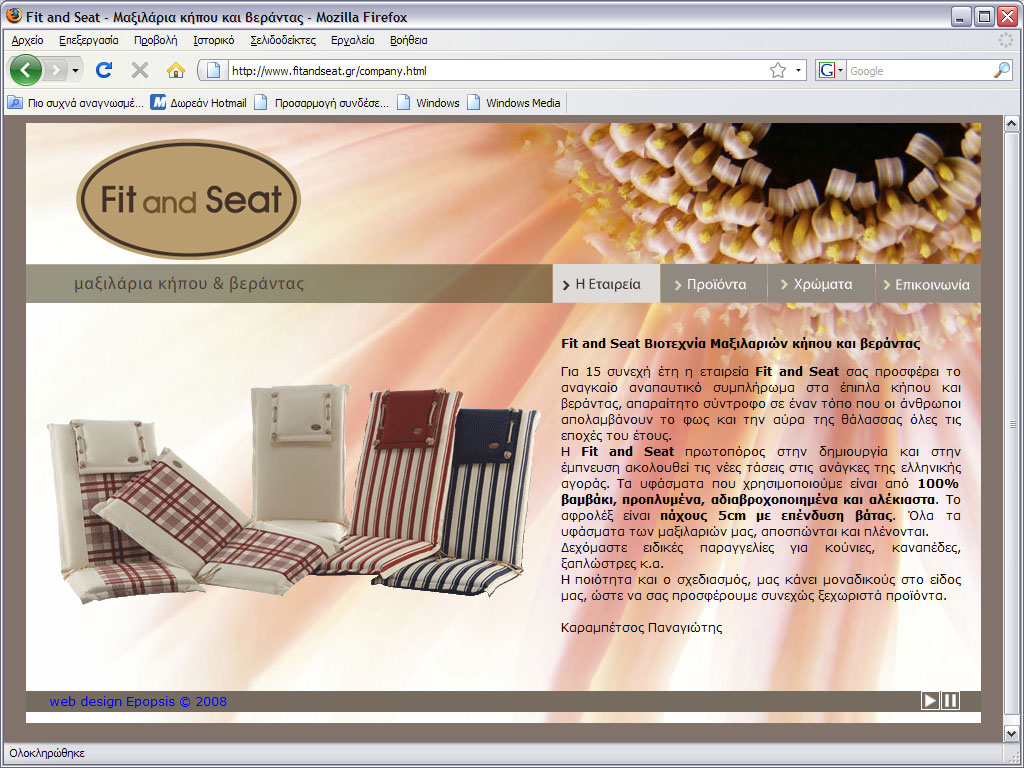The height and width of the screenshot is (768, 1024).
Task: Click the seat cushions product image
Action: coord(294,493)
